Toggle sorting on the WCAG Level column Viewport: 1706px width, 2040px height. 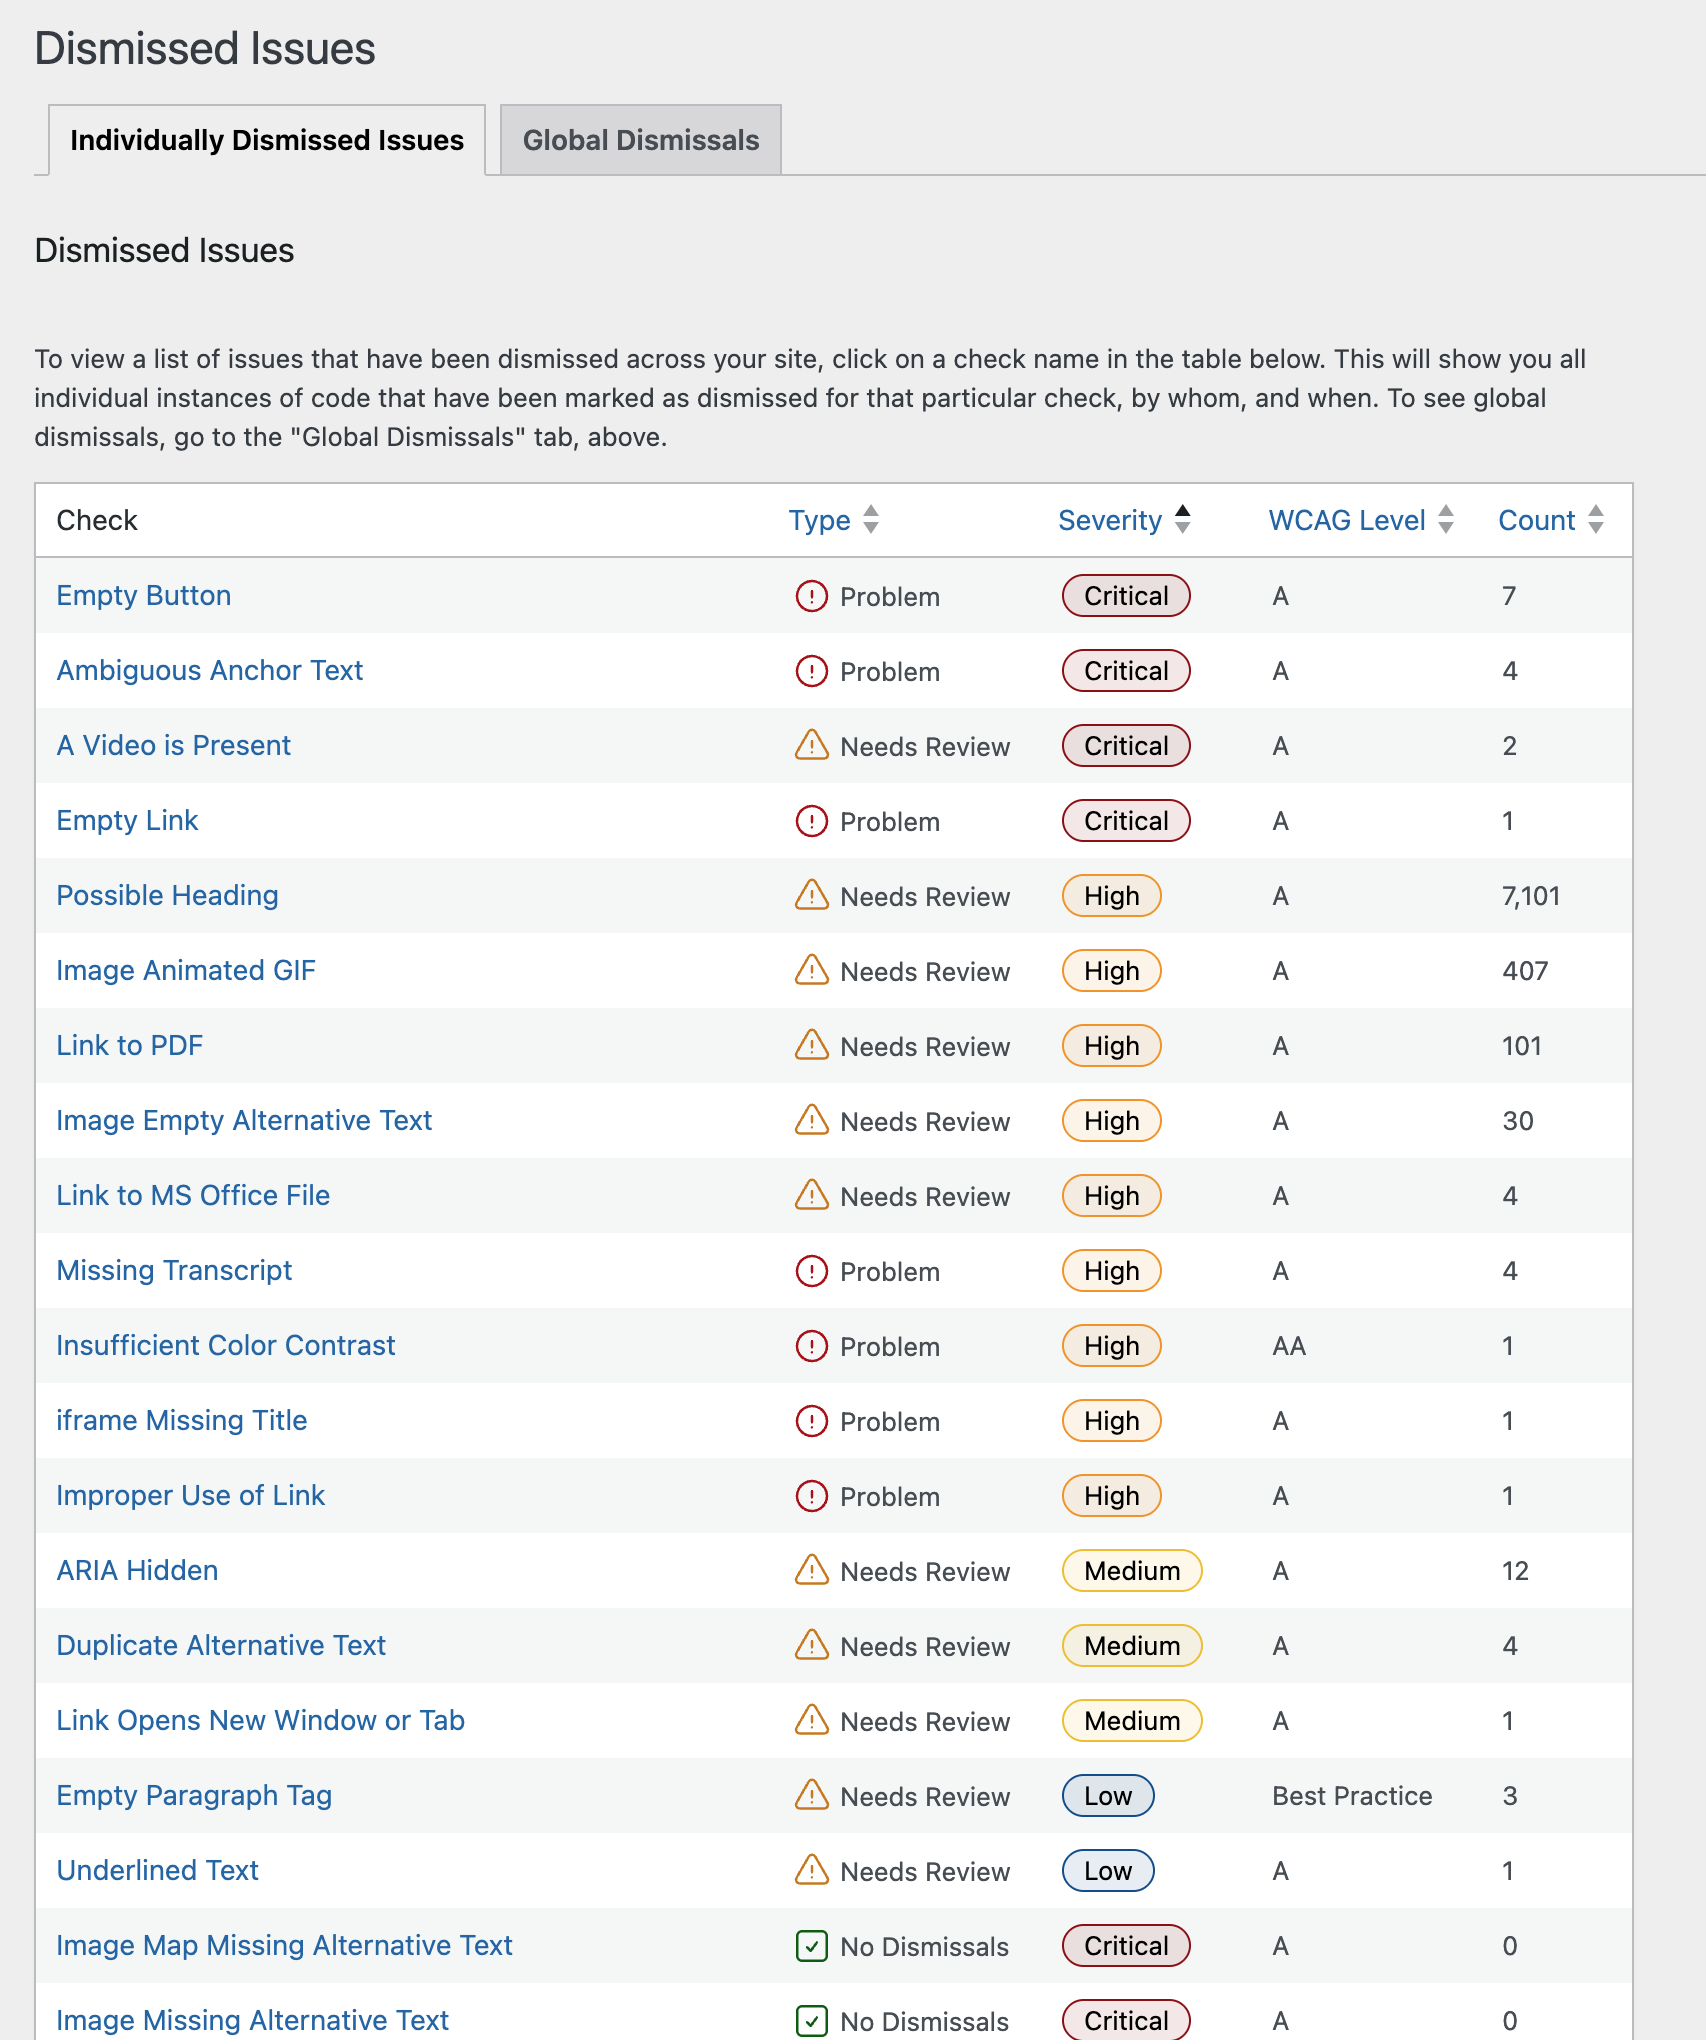[x=1358, y=520]
